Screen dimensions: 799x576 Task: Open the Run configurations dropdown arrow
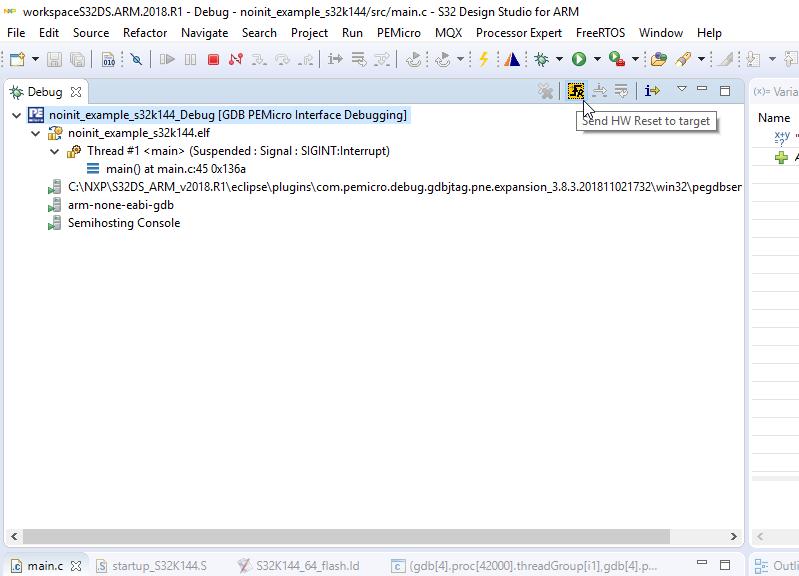[597, 60]
